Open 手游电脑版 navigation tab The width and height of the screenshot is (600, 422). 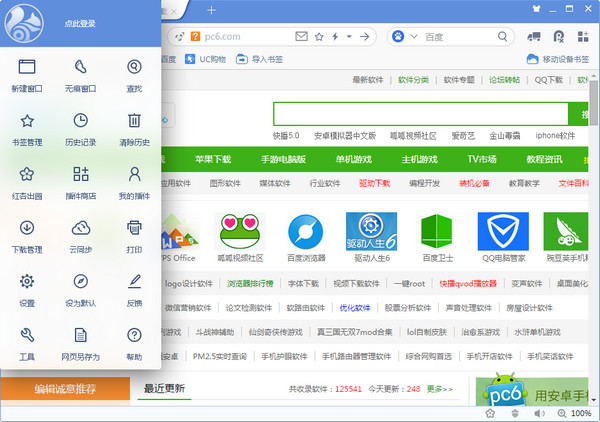click(x=283, y=159)
